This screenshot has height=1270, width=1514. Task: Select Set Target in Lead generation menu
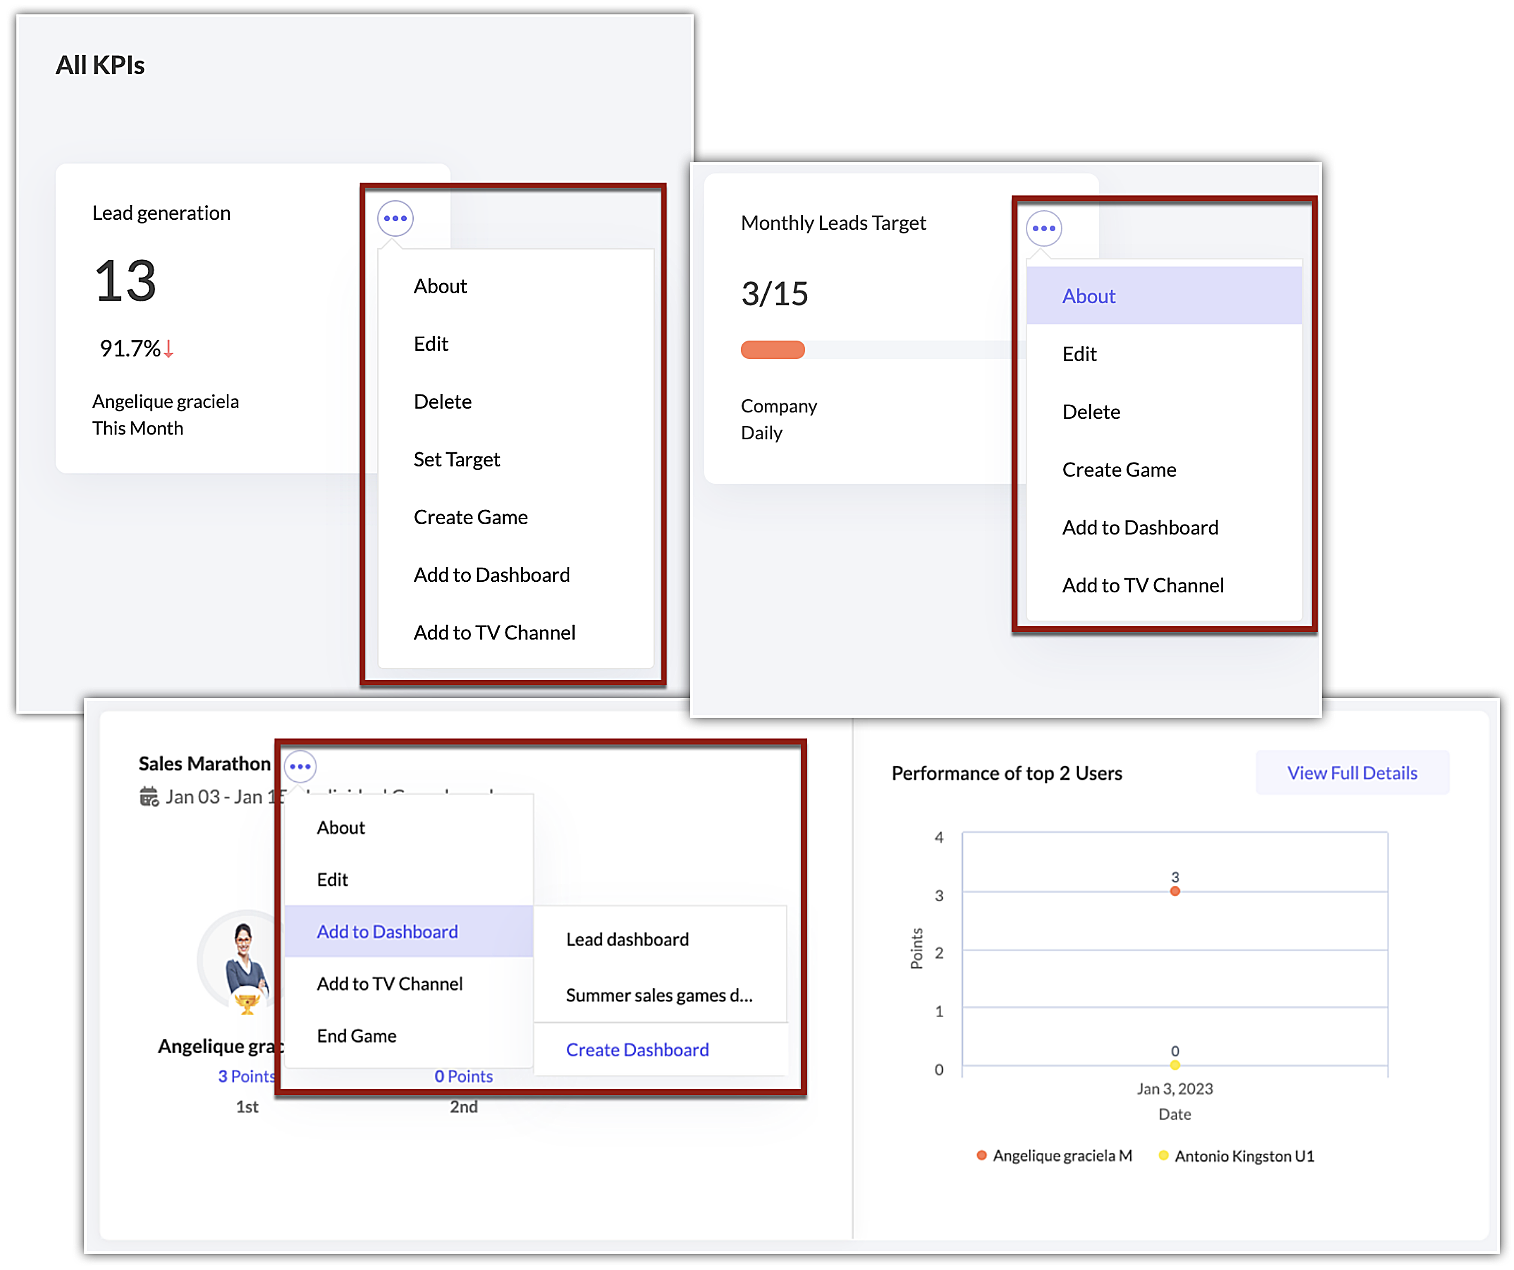tap(456, 459)
